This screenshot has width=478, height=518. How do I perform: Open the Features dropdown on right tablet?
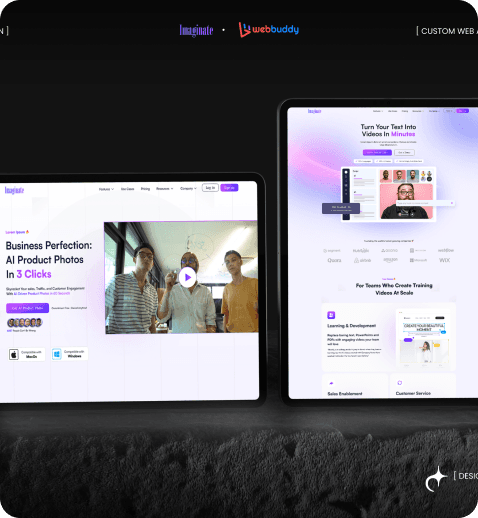(x=378, y=111)
